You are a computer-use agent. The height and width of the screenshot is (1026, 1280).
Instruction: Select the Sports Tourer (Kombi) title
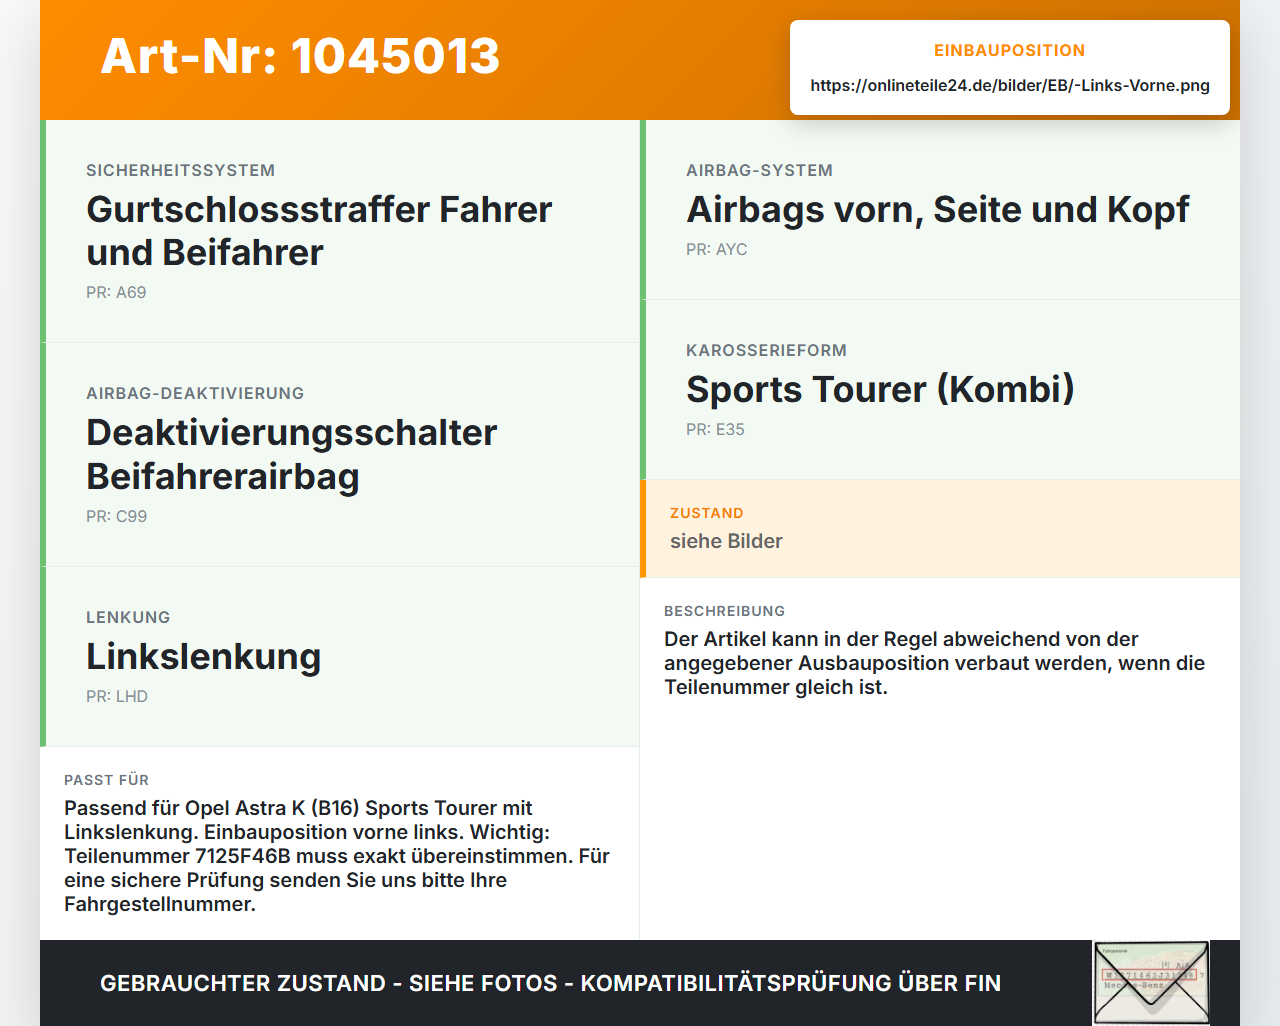[x=880, y=389]
